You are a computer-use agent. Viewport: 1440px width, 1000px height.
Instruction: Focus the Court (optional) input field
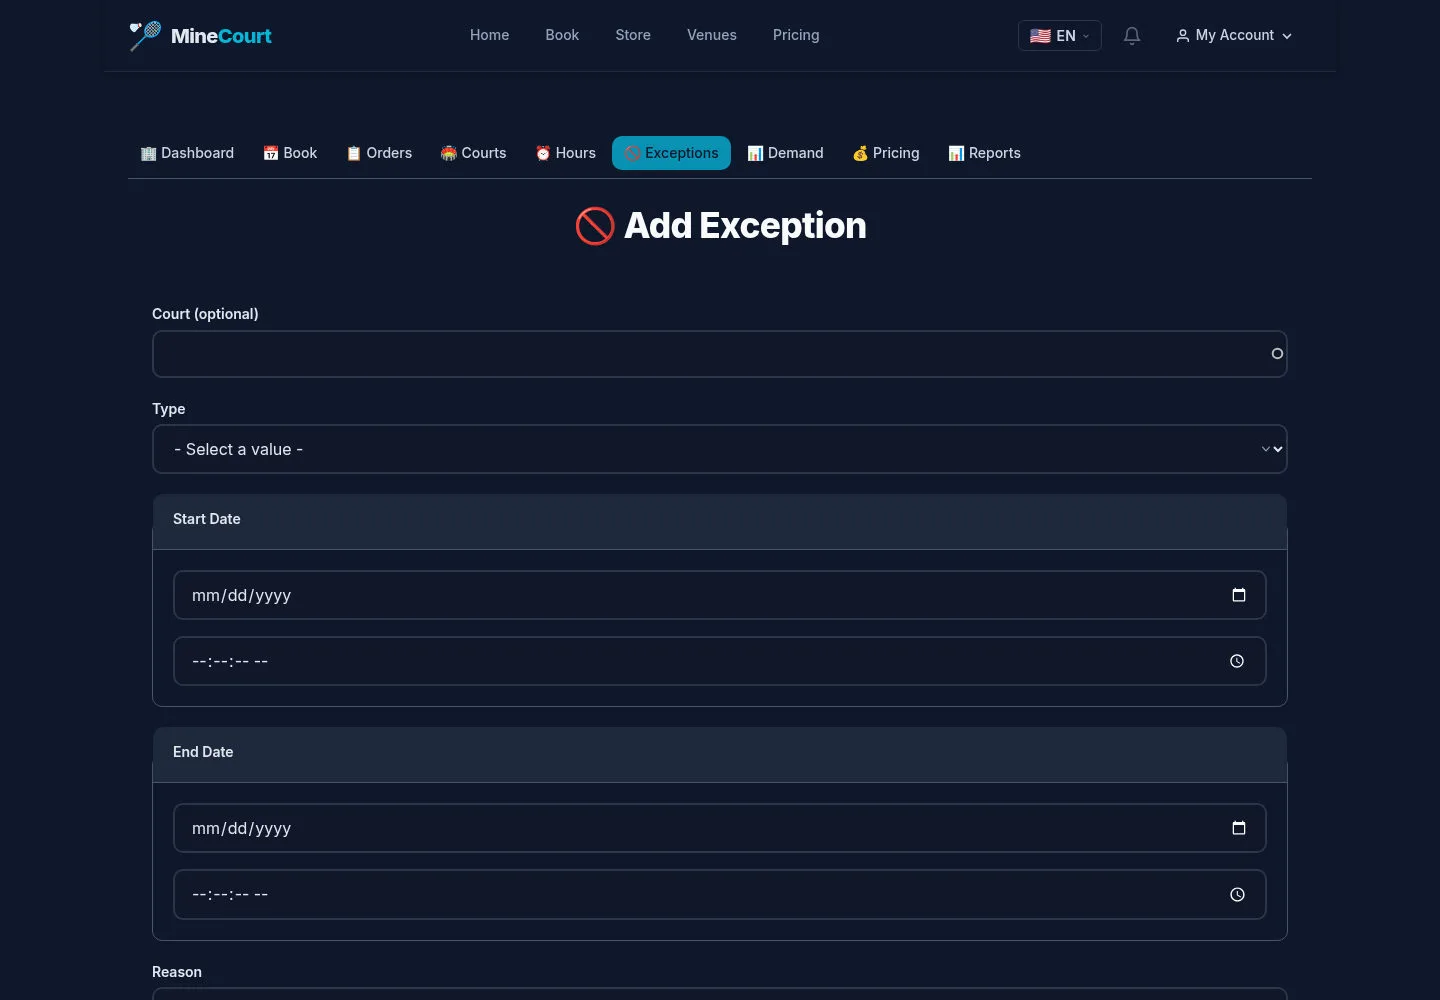tap(720, 354)
